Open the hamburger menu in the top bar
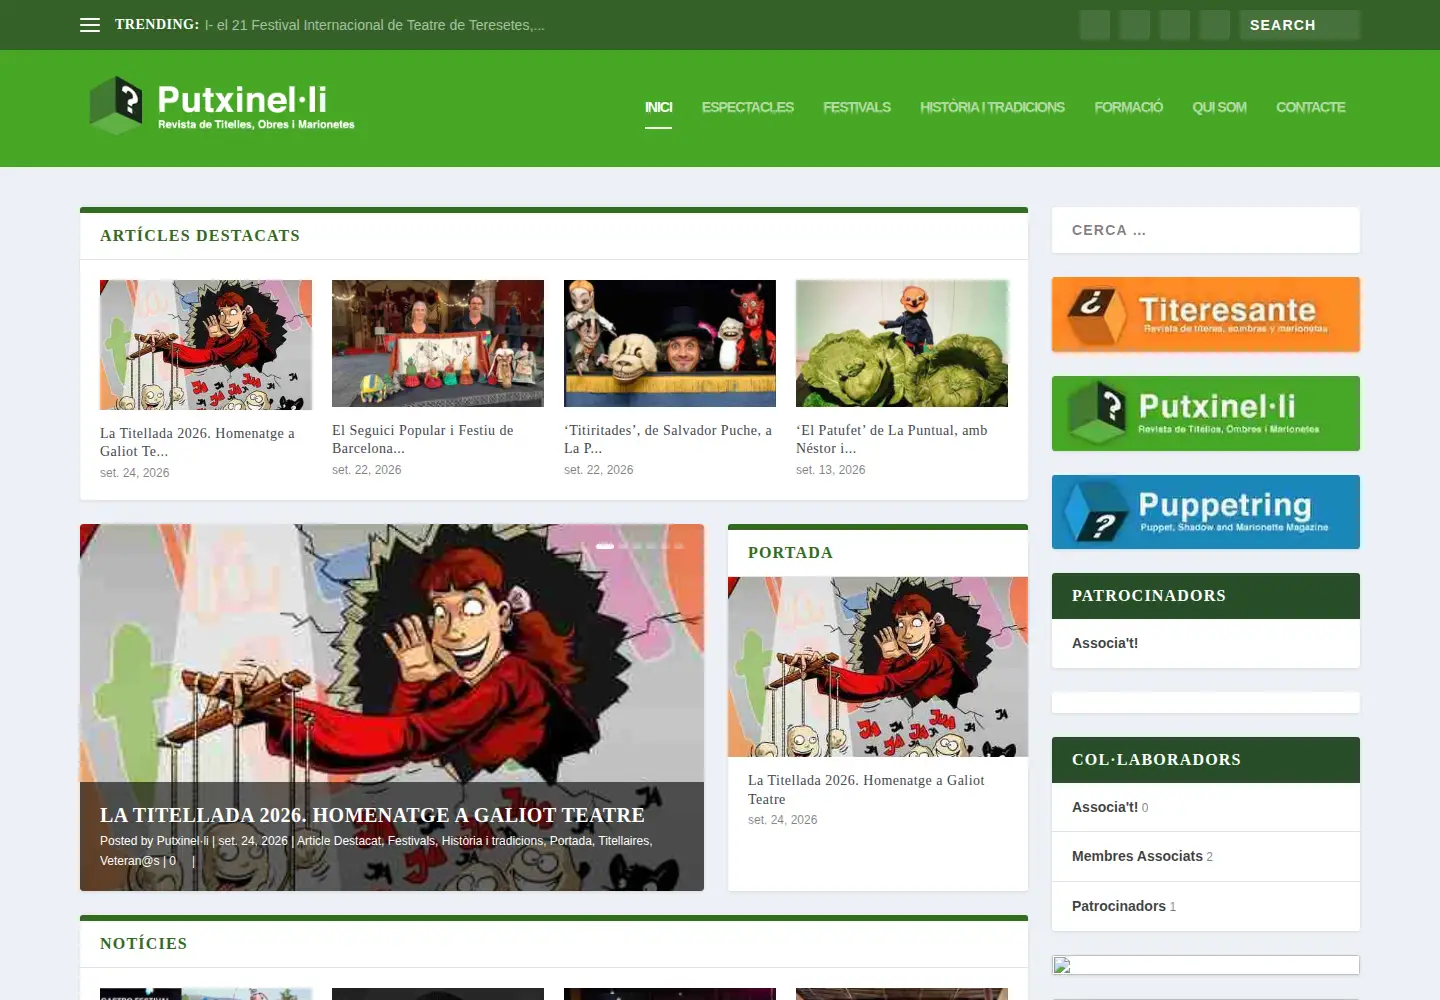Image resolution: width=1440 pixels, height=1000 pixels. (90, 25)
